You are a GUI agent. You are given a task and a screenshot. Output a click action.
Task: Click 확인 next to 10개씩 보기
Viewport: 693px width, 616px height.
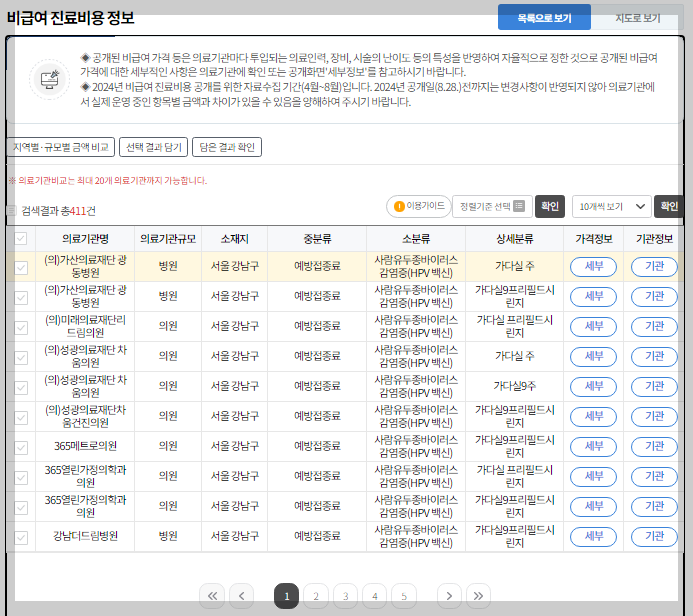click(x=669, y=206)
